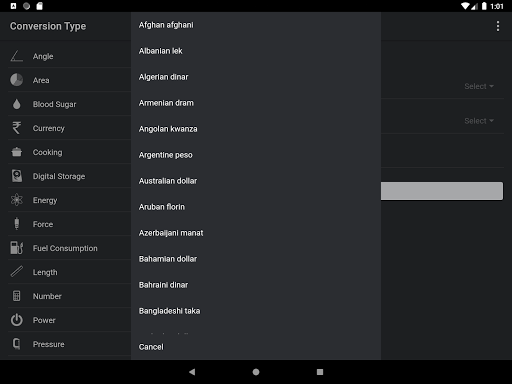Tap the battery status bar icon
Viewport: 512px width, 384px height.
[484, 6]
